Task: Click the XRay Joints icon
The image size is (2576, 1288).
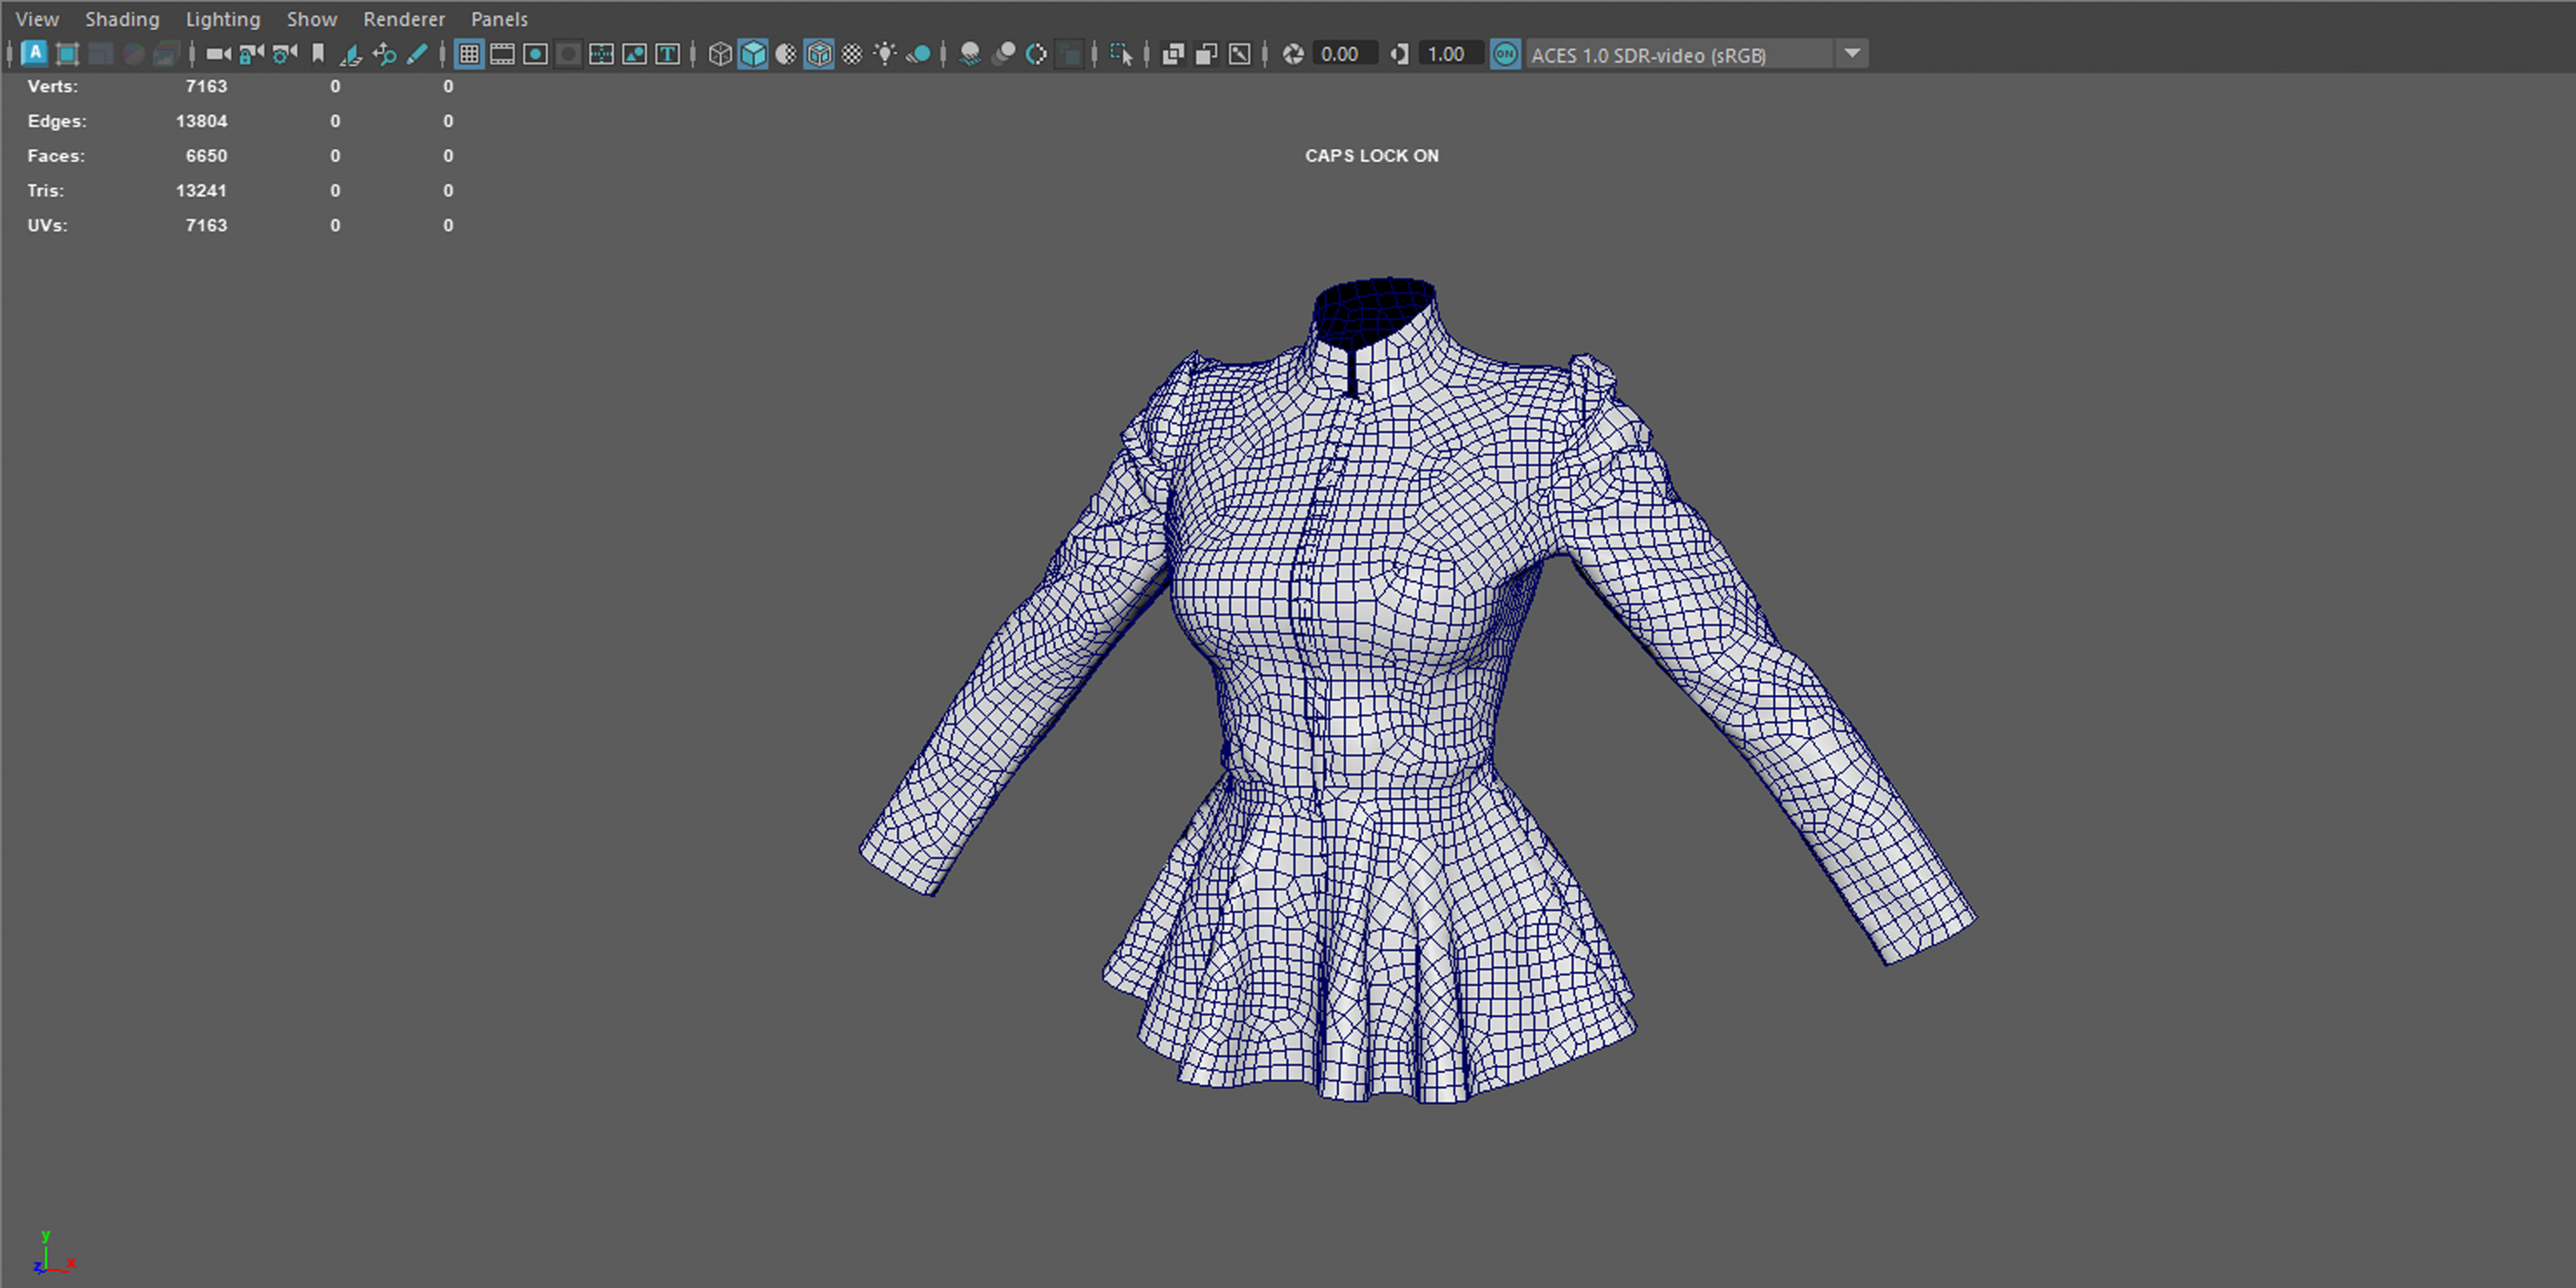Action: (x=1239, y=54)
